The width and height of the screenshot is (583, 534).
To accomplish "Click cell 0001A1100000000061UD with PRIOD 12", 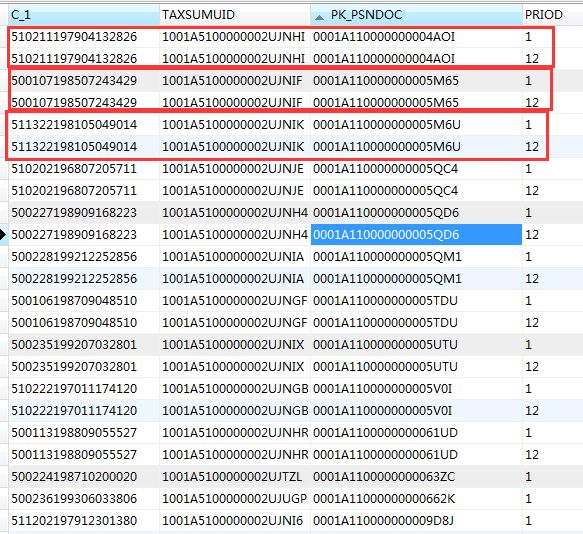I will 416,454.
